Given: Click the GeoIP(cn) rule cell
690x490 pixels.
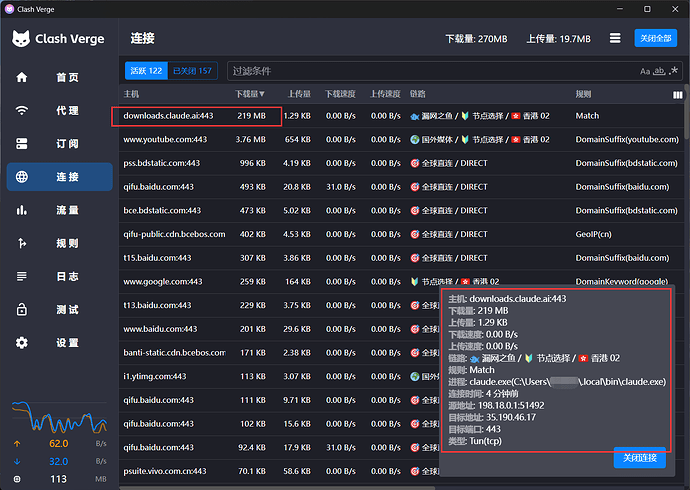Looking at the screenshot, I should [593, 234].
